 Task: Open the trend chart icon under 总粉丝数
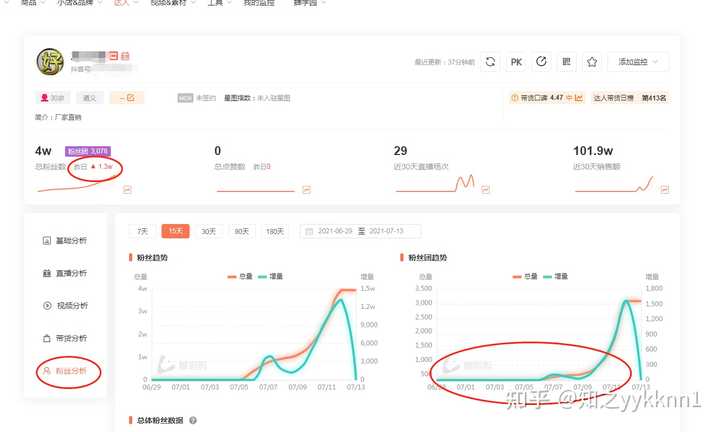(127, 190)
